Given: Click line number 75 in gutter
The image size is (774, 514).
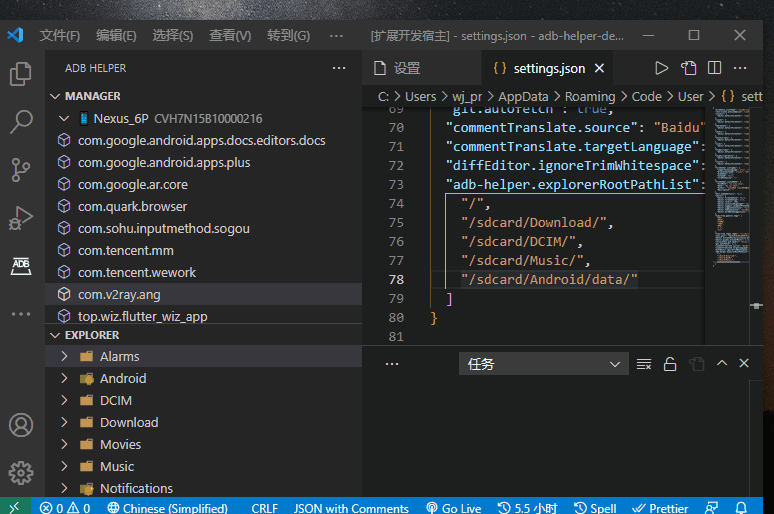Looking at the screenshot, I should (x=396, y=223).
